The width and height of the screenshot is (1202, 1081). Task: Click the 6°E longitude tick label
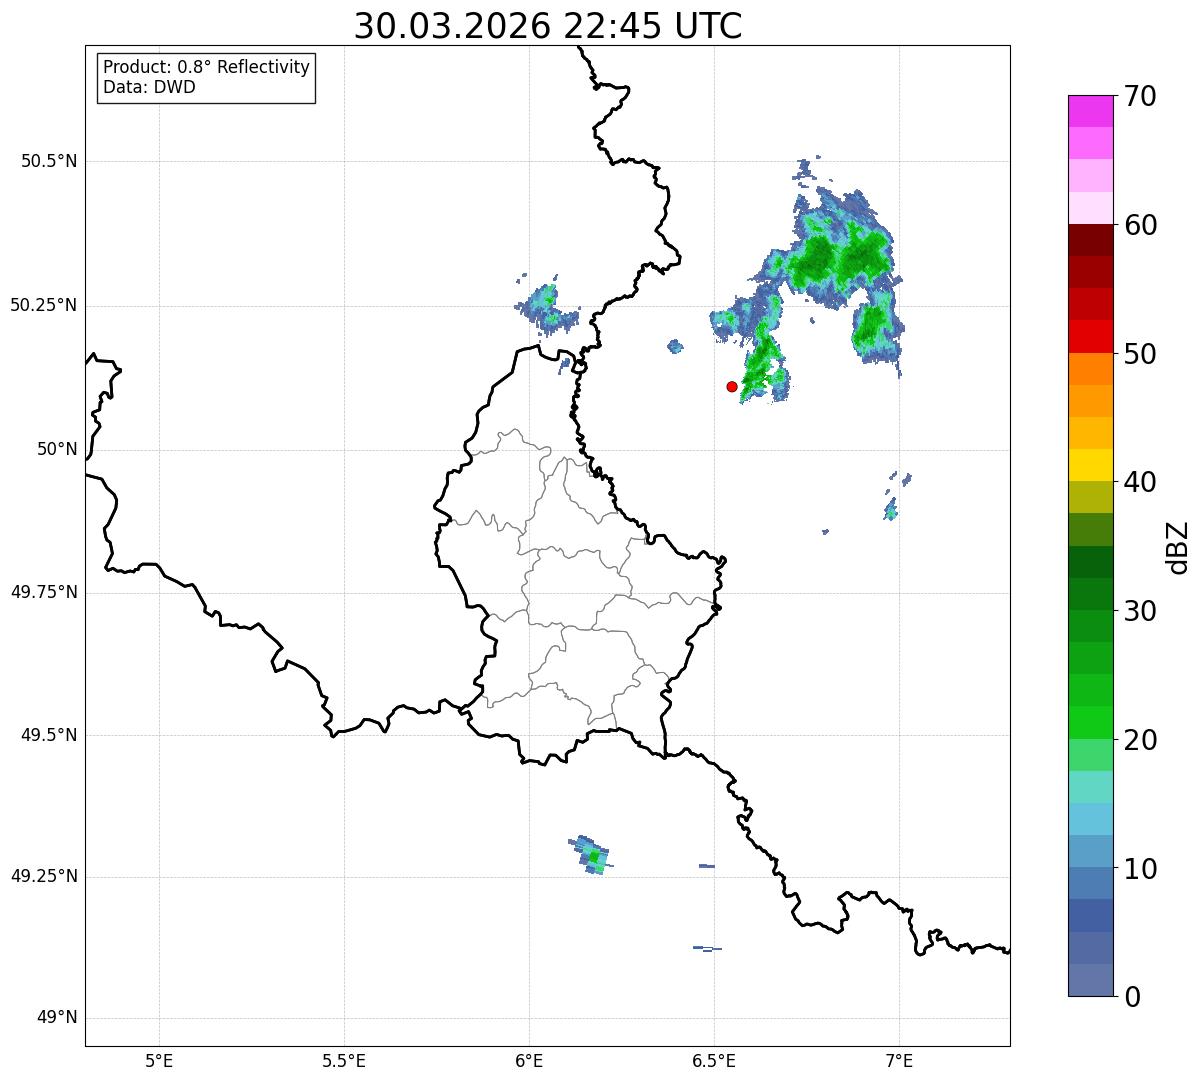point(529,1061)
